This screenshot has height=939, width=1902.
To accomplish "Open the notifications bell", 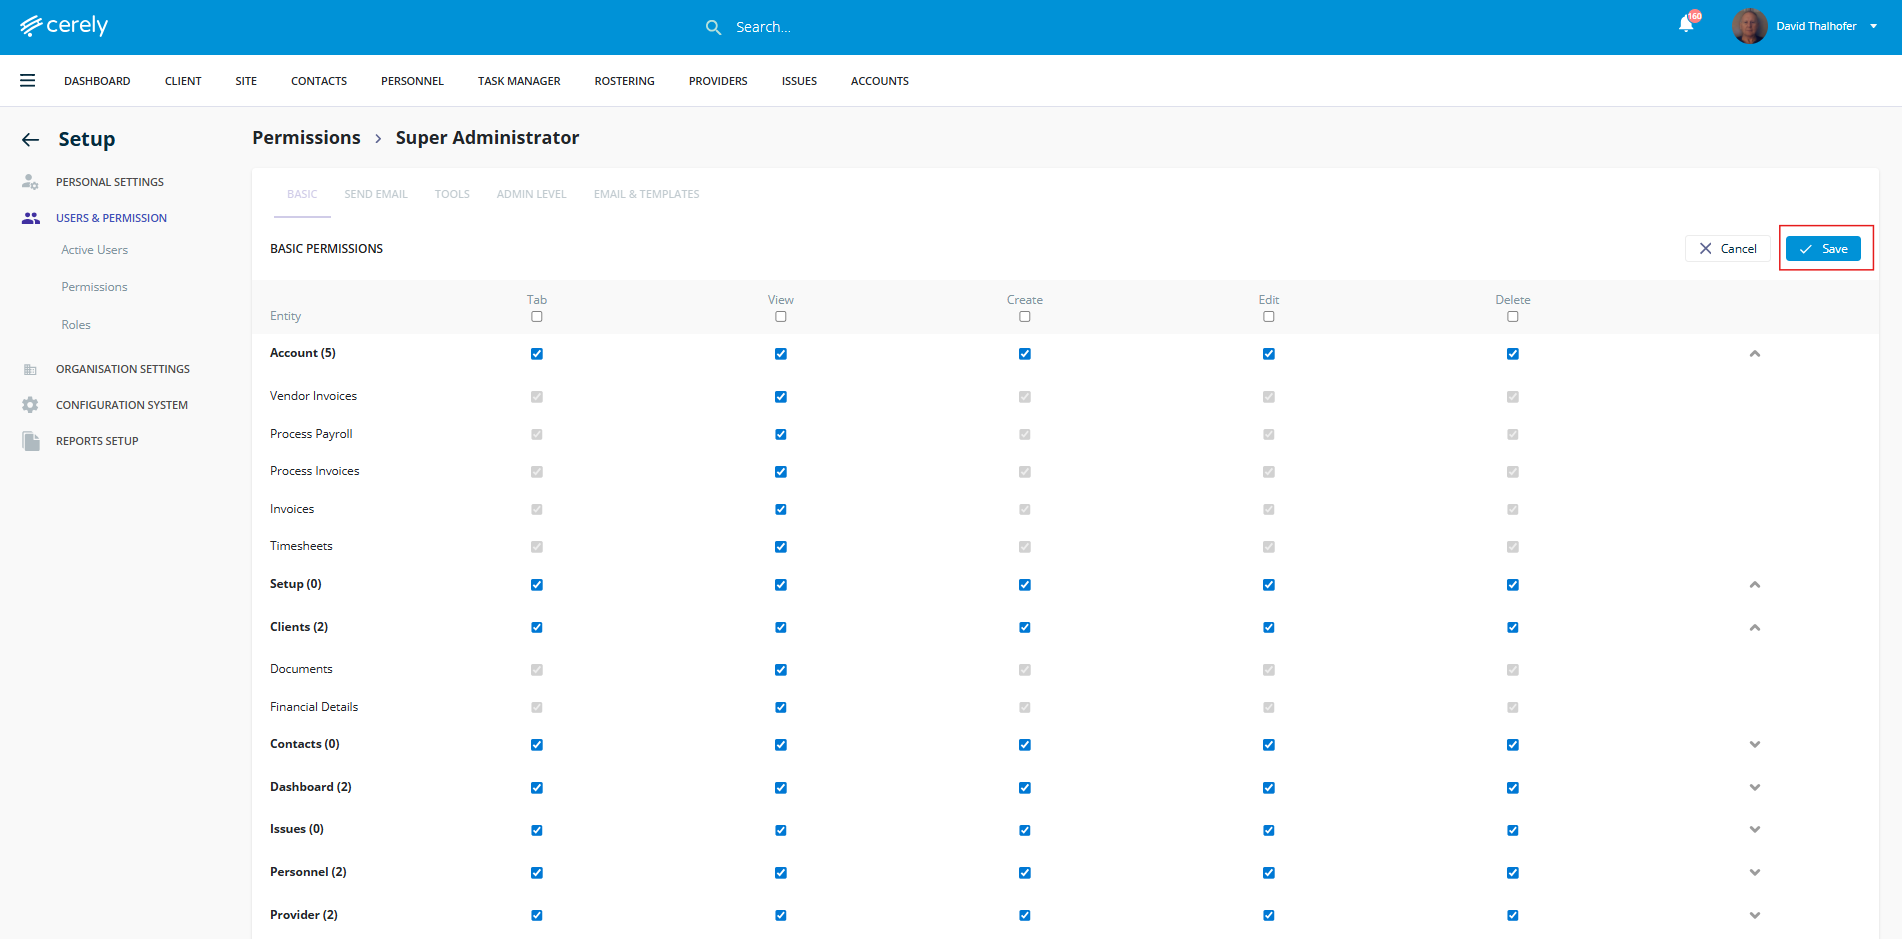I will click(1686, 25).
